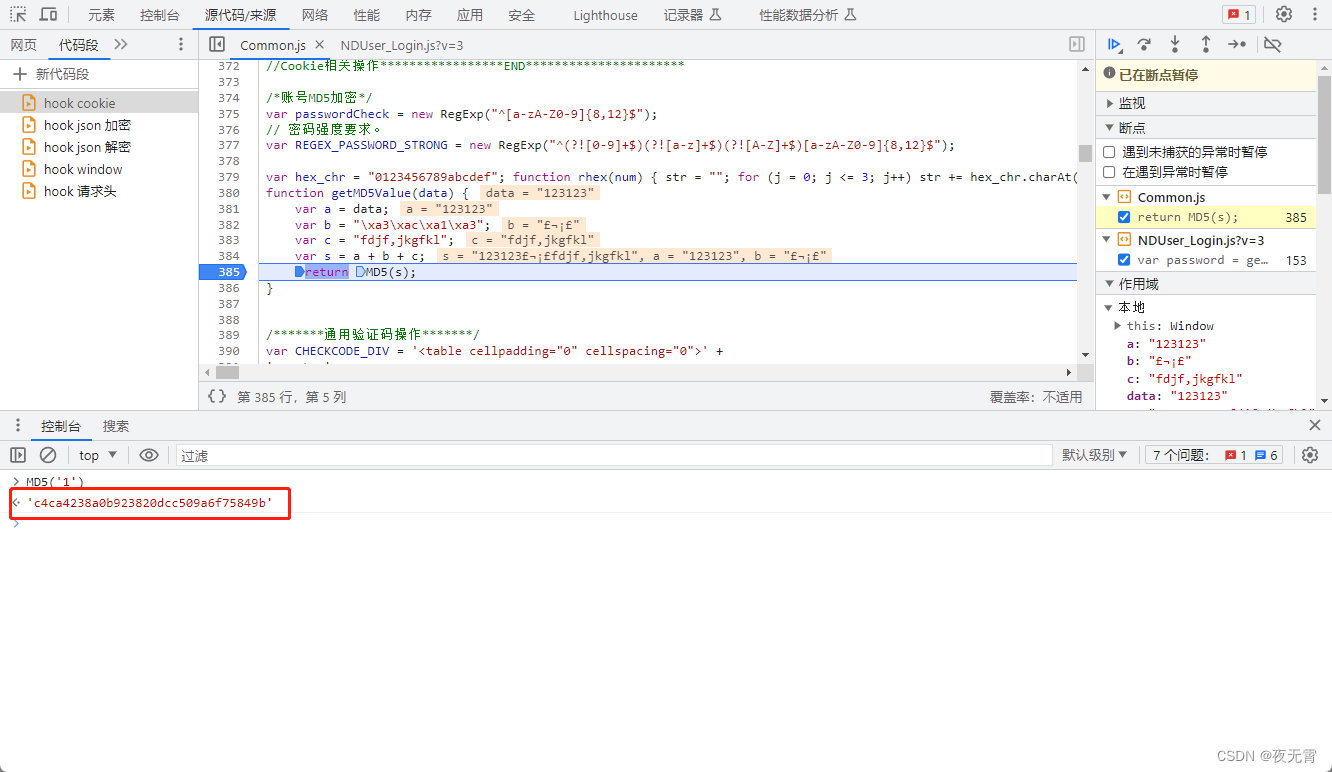Open the 默认级别 log level dropdown
The width and height of the screenshot is (1332, 772).
coord(1095,455)
